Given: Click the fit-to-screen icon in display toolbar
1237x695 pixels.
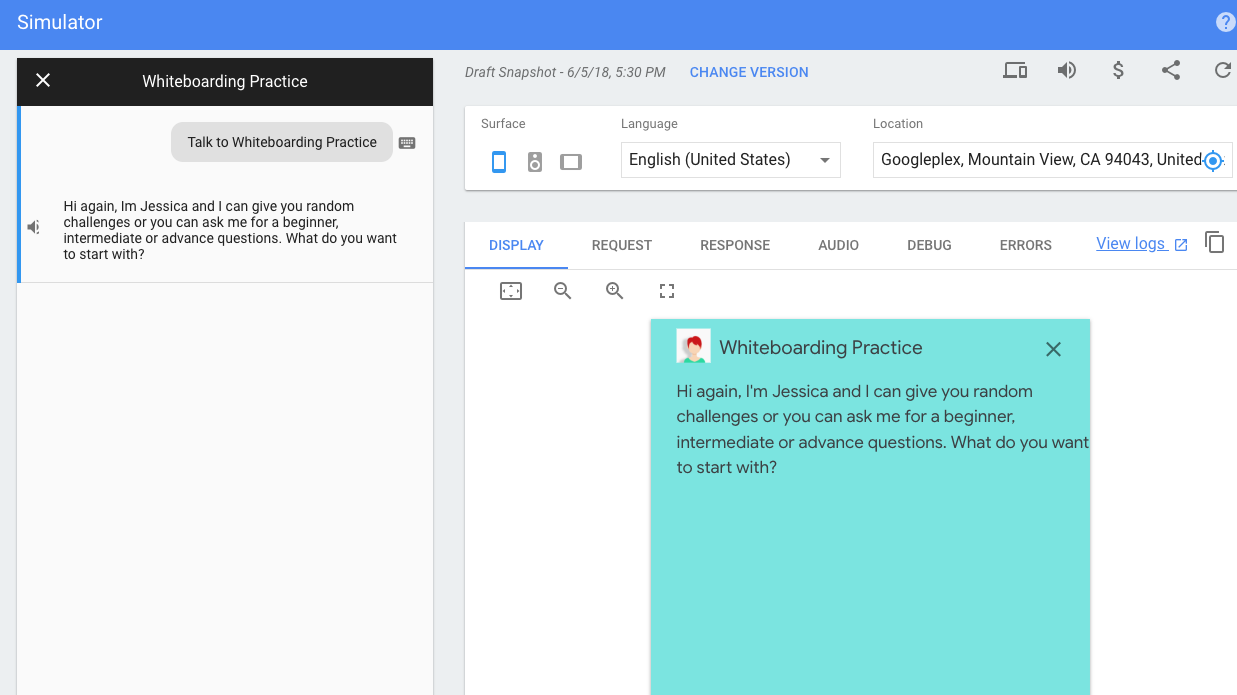Looking at the screenshot, I should point(511,291).
